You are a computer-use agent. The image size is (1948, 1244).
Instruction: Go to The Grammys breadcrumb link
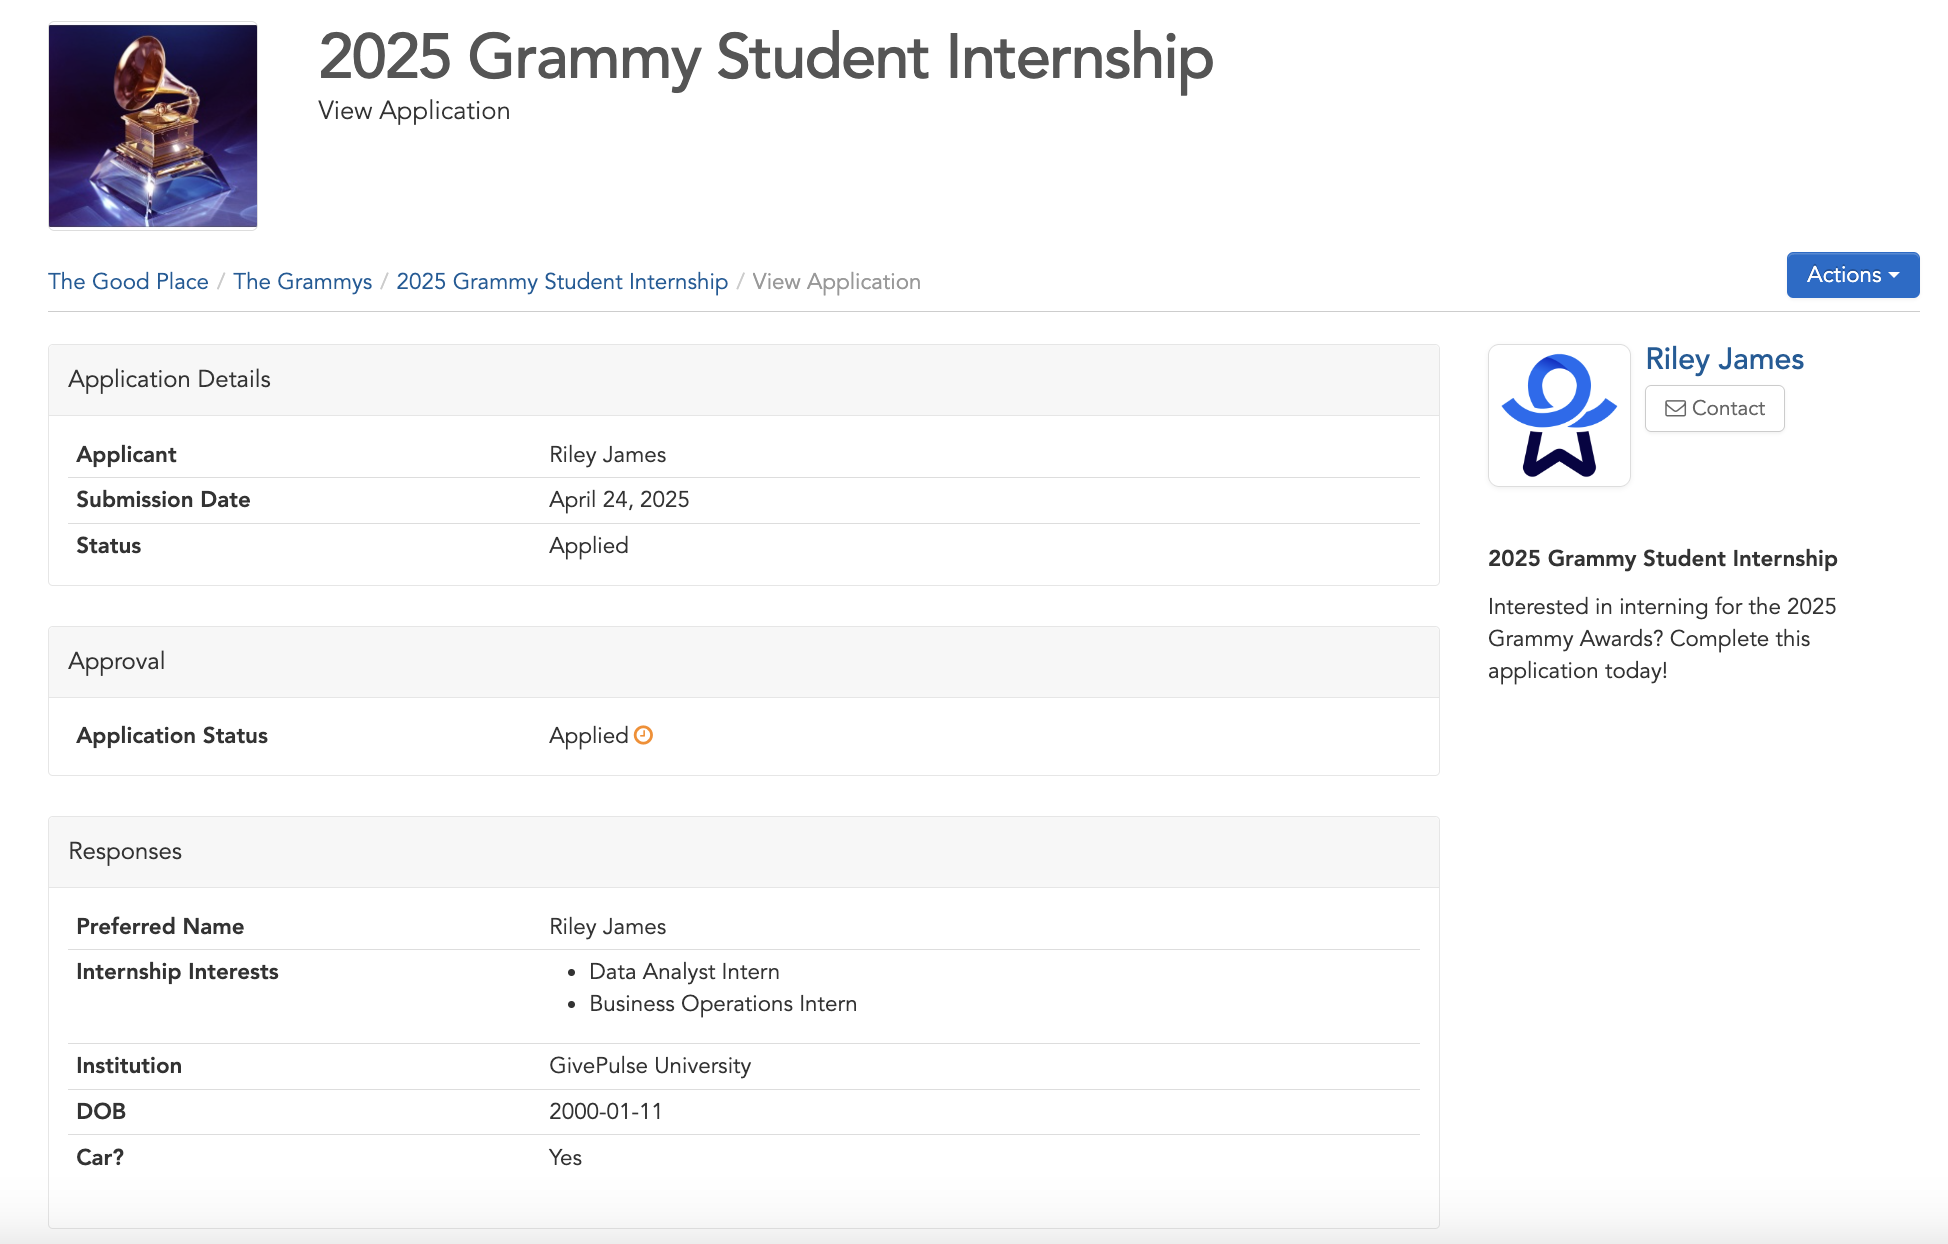coord(302,282)
